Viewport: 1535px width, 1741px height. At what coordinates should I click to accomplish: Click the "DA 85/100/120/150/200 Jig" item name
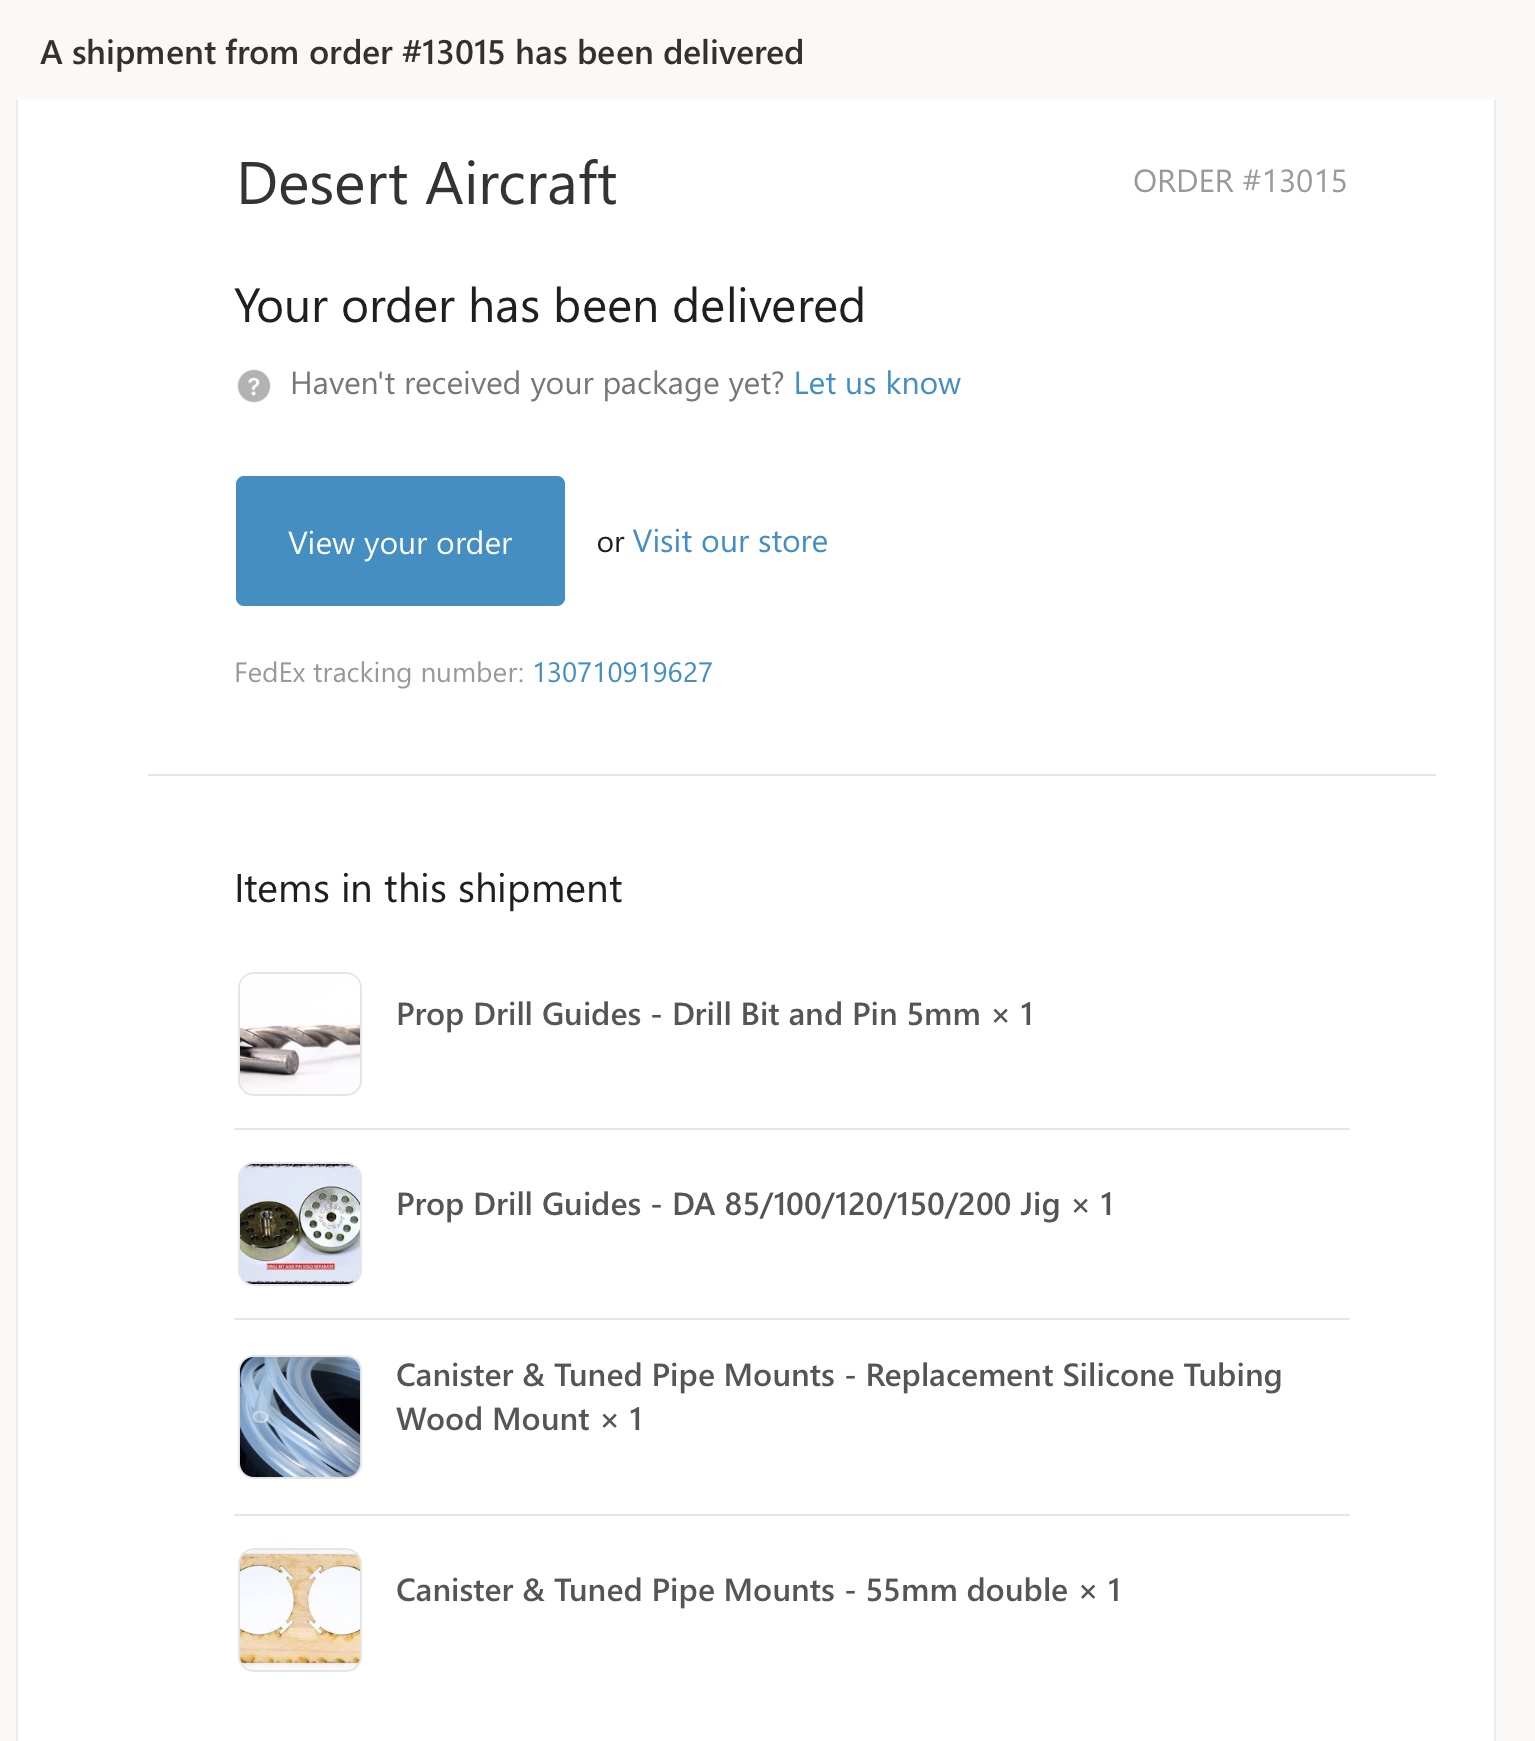click(x=865, y=1205)
